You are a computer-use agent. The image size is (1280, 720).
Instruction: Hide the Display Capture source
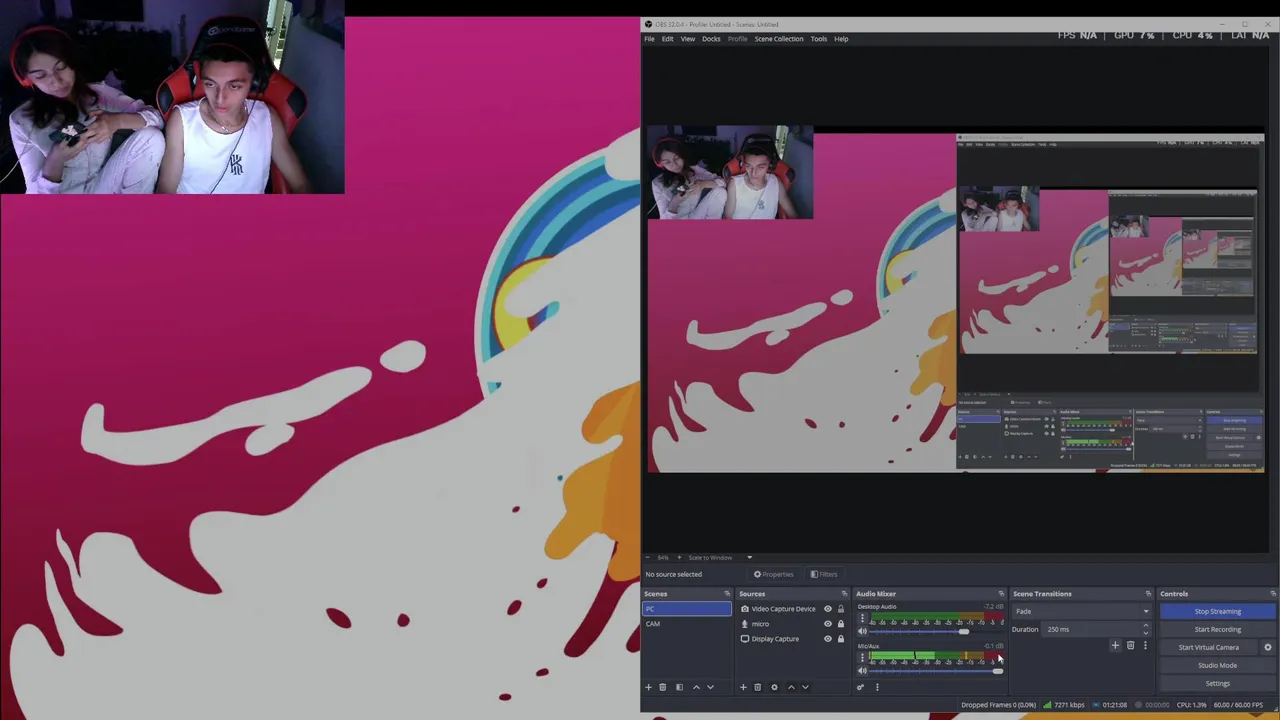[827, 639]
